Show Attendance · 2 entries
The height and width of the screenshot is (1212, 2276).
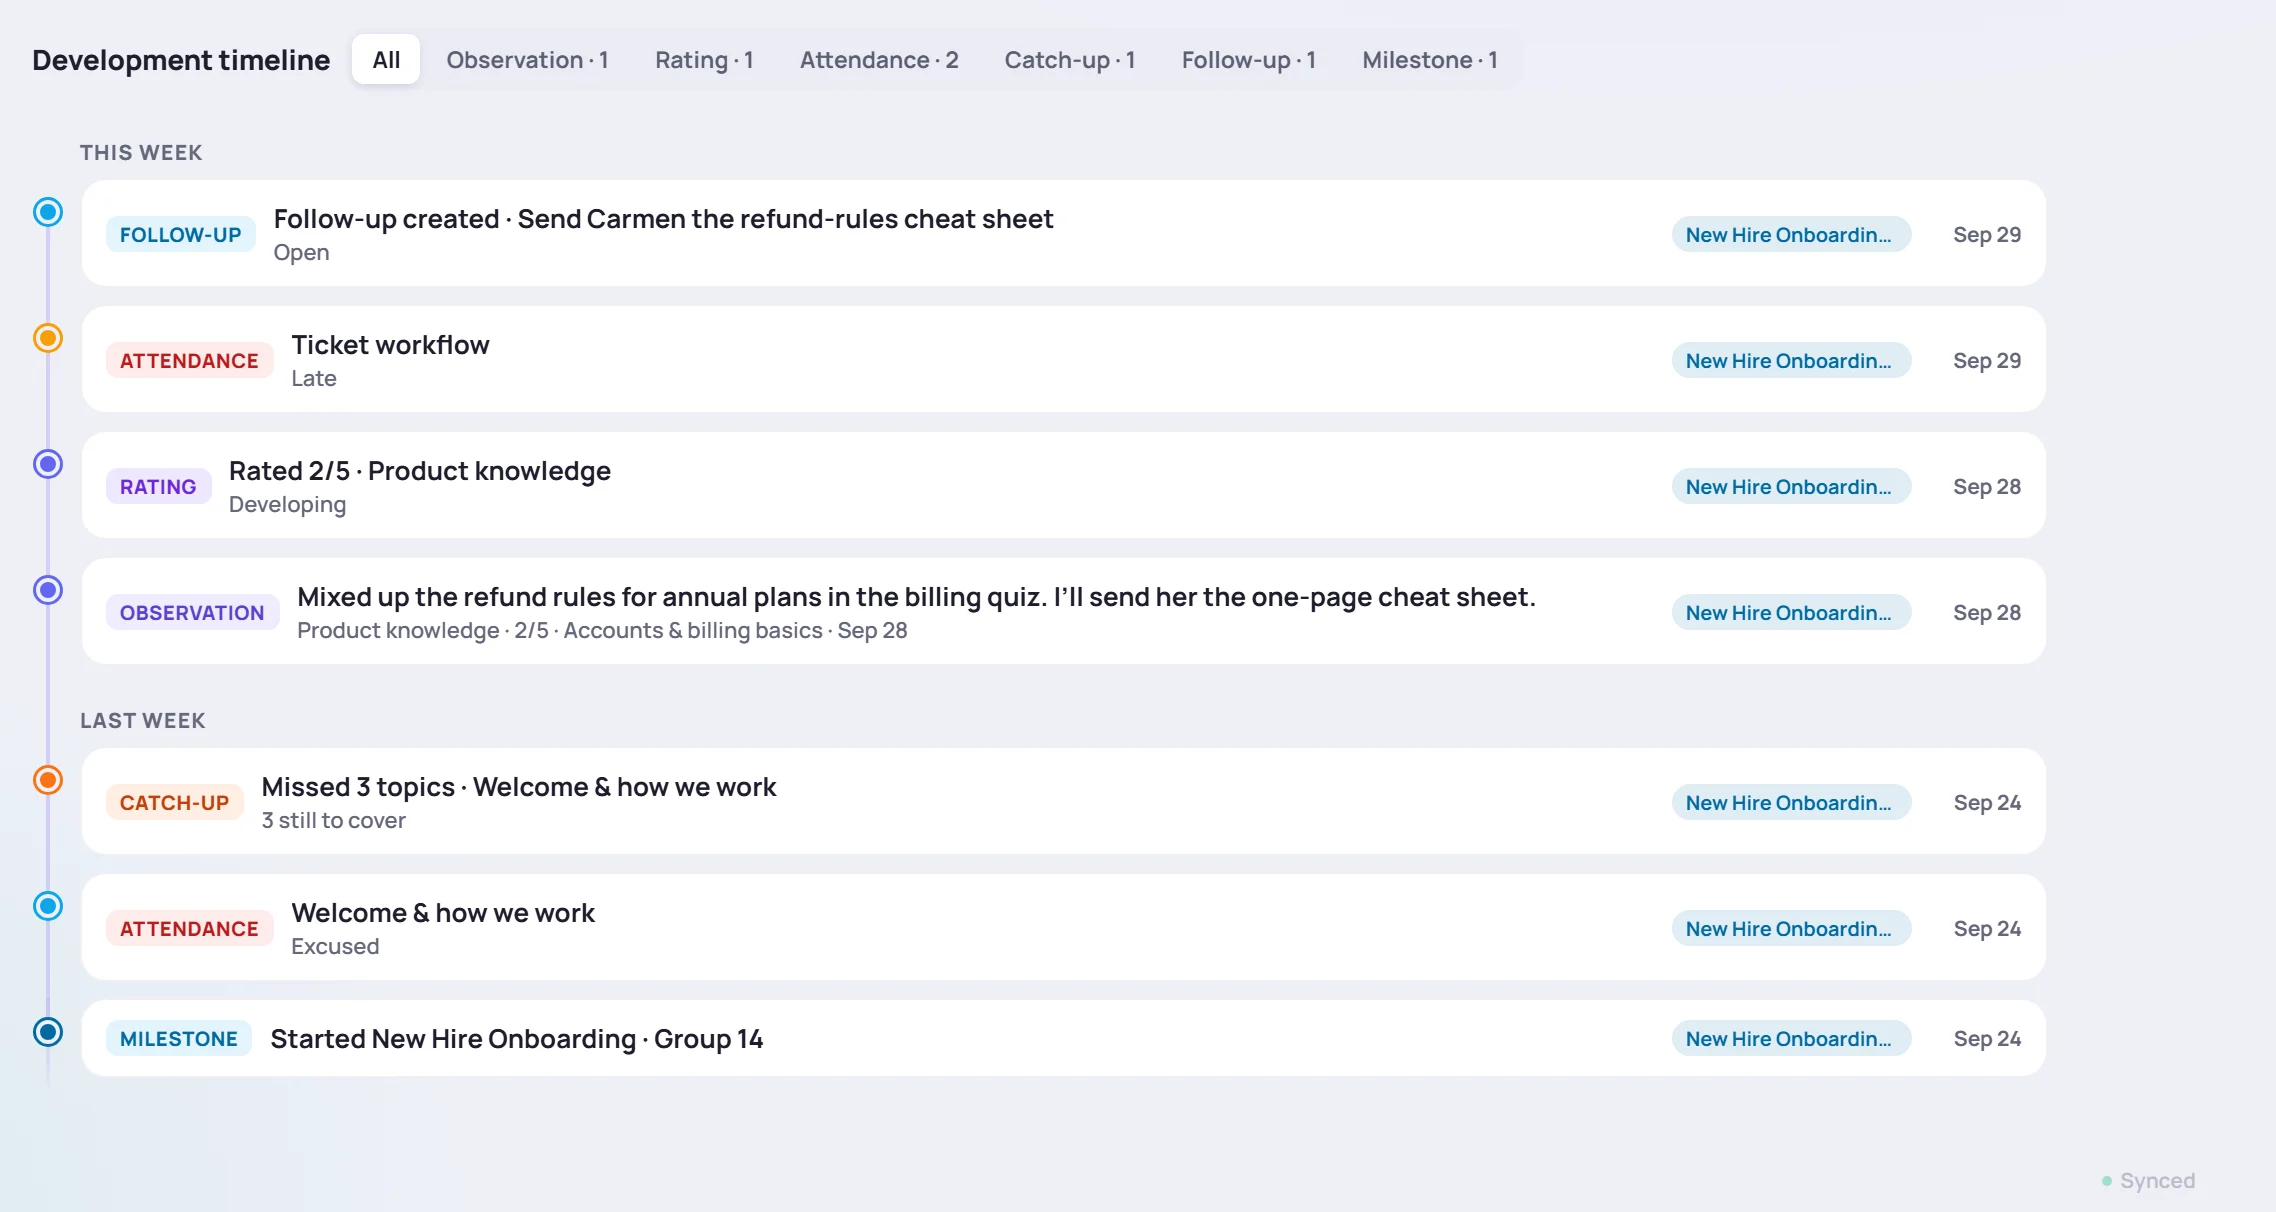click(x=879, y=60)
